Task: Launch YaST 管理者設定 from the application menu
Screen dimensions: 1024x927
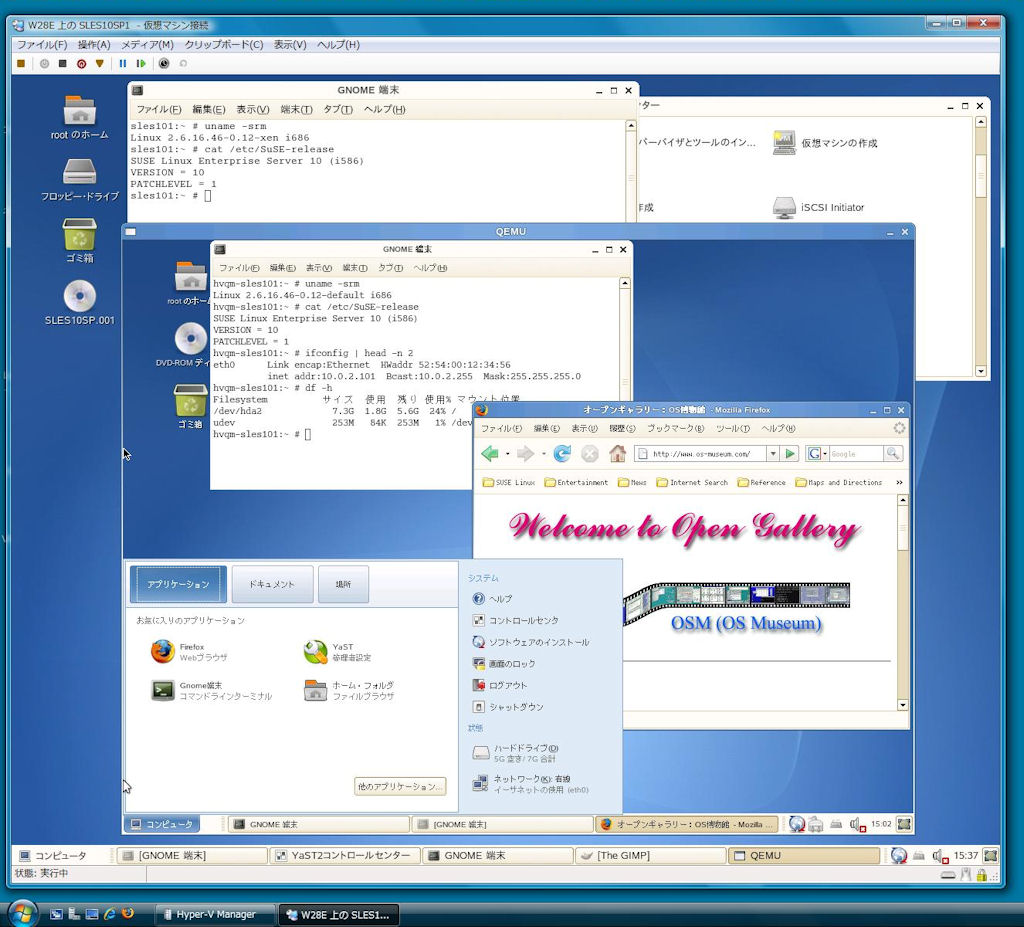Action: coord(338,652)
